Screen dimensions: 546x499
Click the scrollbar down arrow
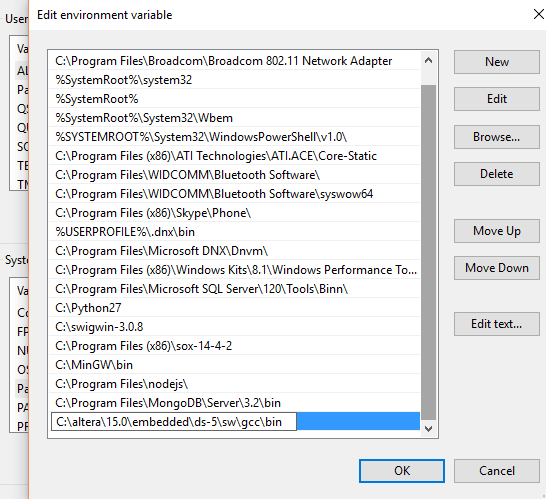pyautogui.click(x=429, y=428)
